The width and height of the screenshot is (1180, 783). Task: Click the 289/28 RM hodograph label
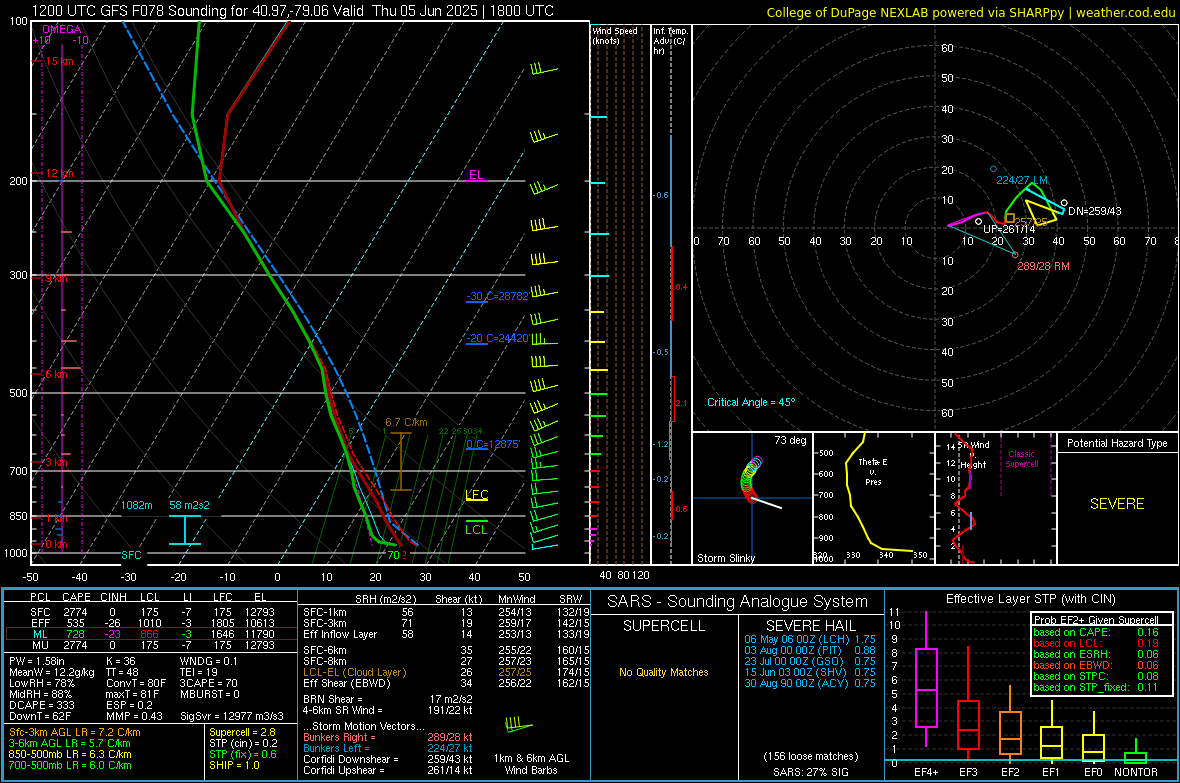click(1043, 267)
